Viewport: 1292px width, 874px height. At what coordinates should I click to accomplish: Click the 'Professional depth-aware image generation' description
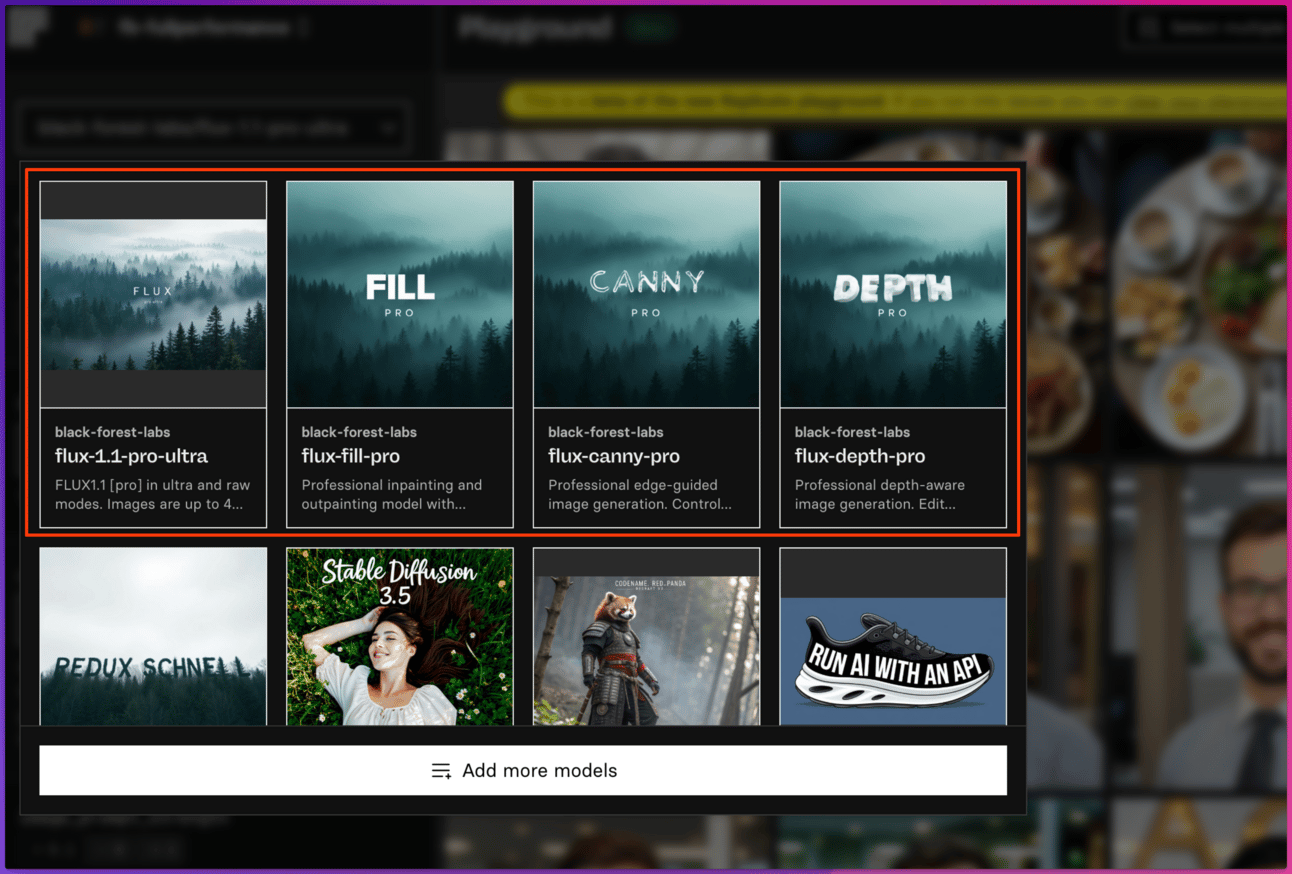(880, 494)
